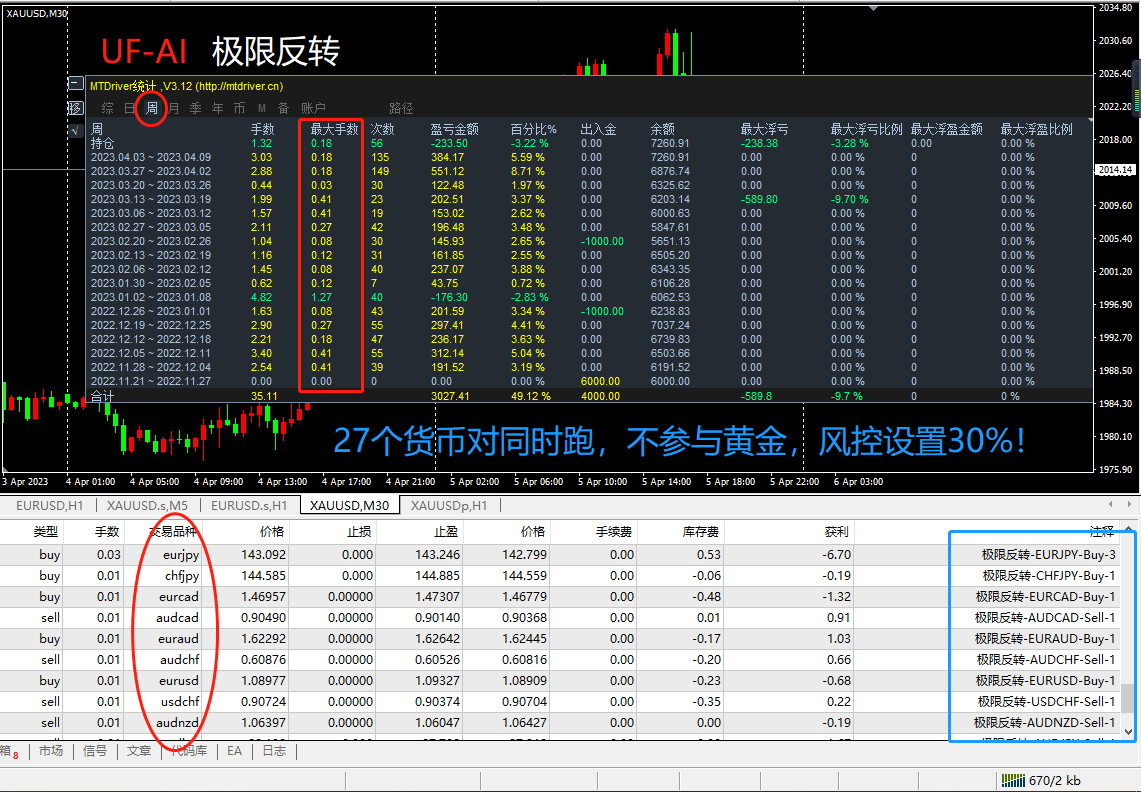Show 年 yearly statistics in MTDriver

point(218,107)
